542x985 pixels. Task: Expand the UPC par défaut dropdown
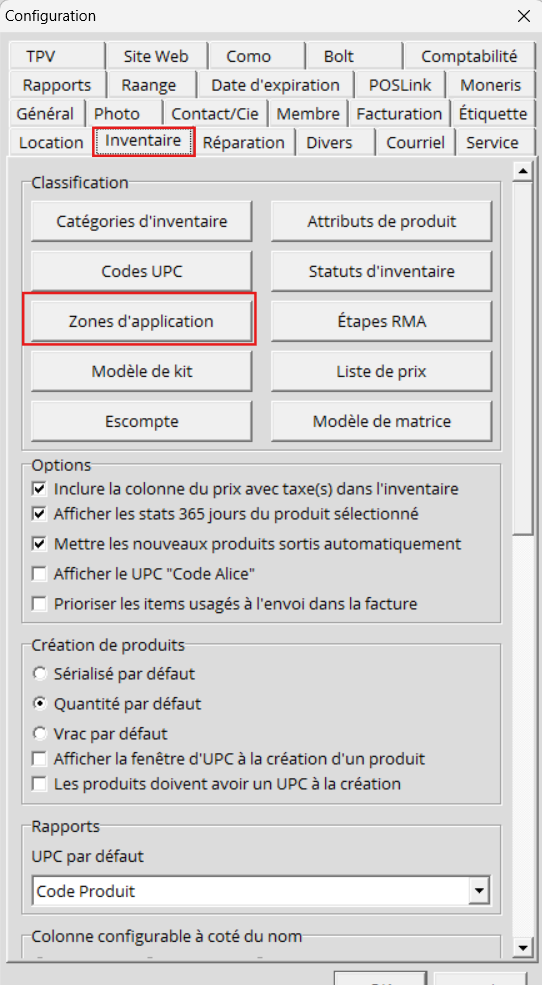pos(480,891)
